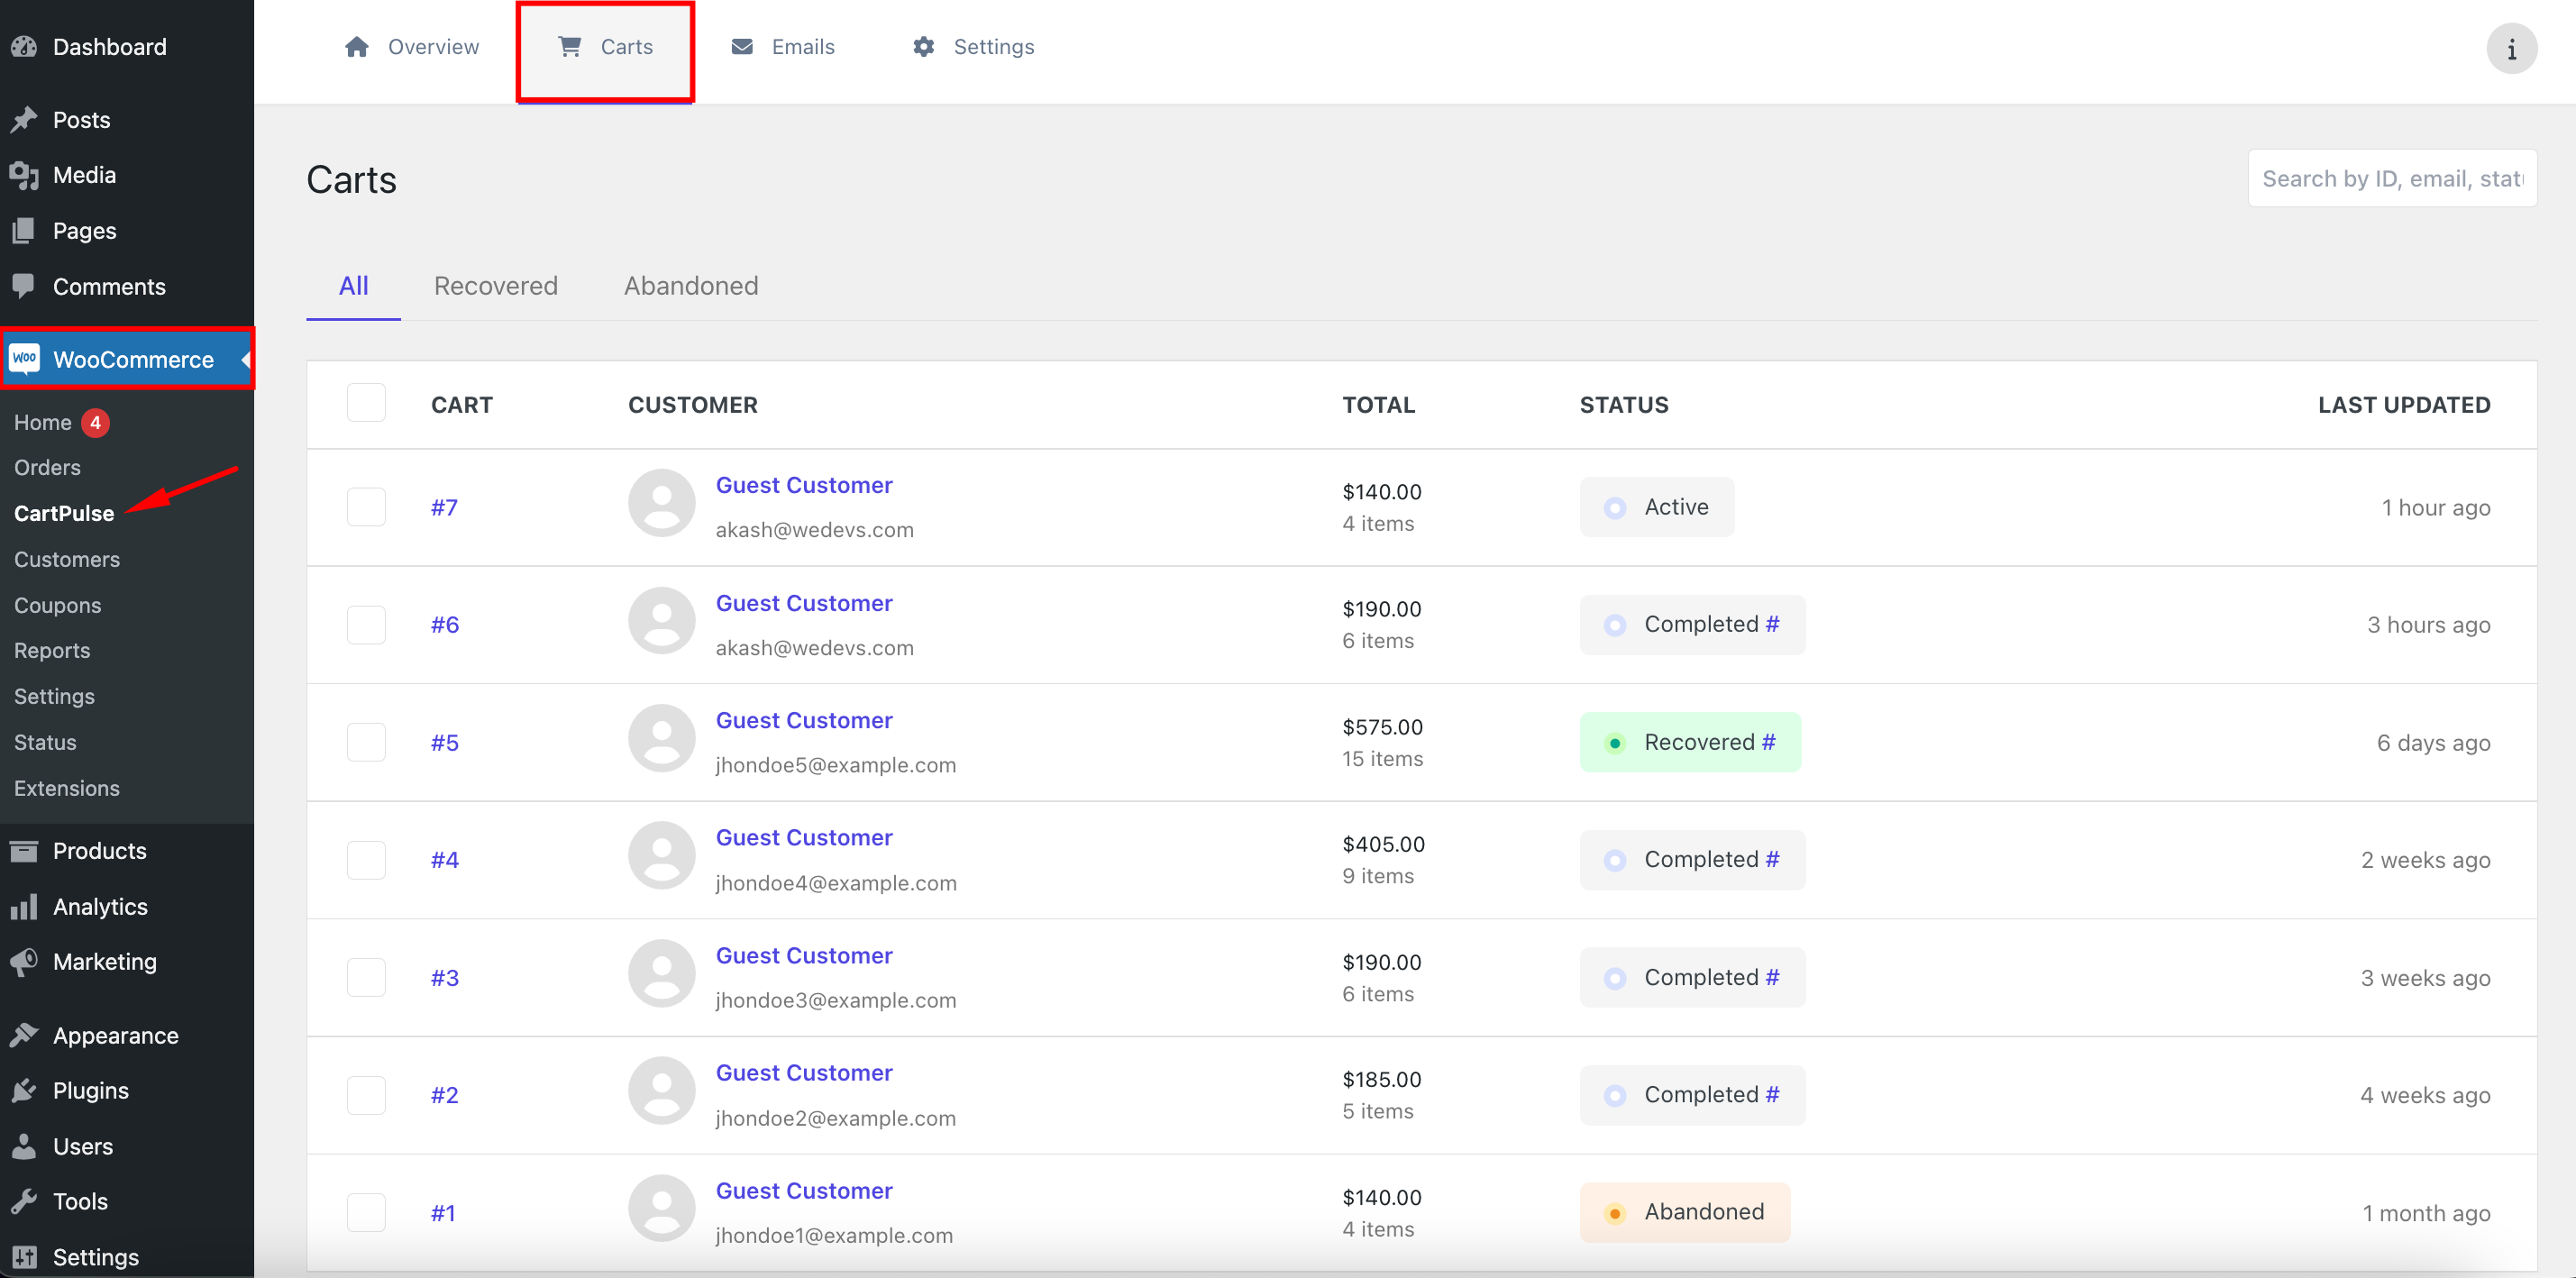Image resolution: width=2576 pixels, height=1278 pixels.
Task: Click the home icon on the Overview tab
Action: 358,46
